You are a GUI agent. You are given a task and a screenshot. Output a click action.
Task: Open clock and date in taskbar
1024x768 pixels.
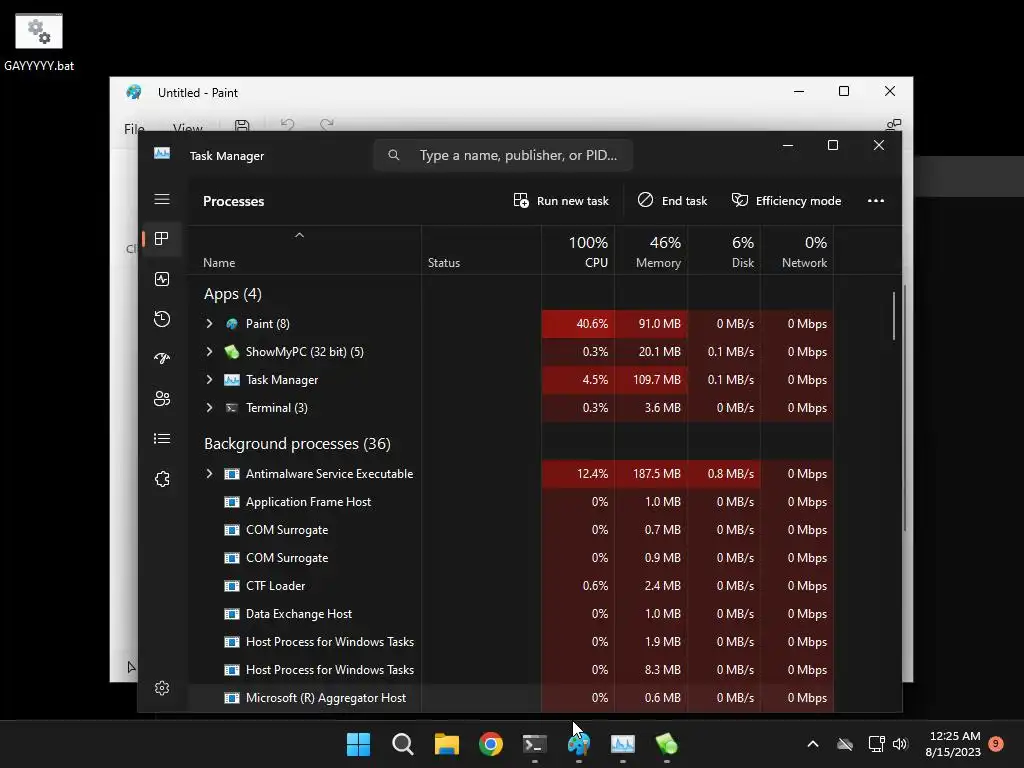(953, 744)
